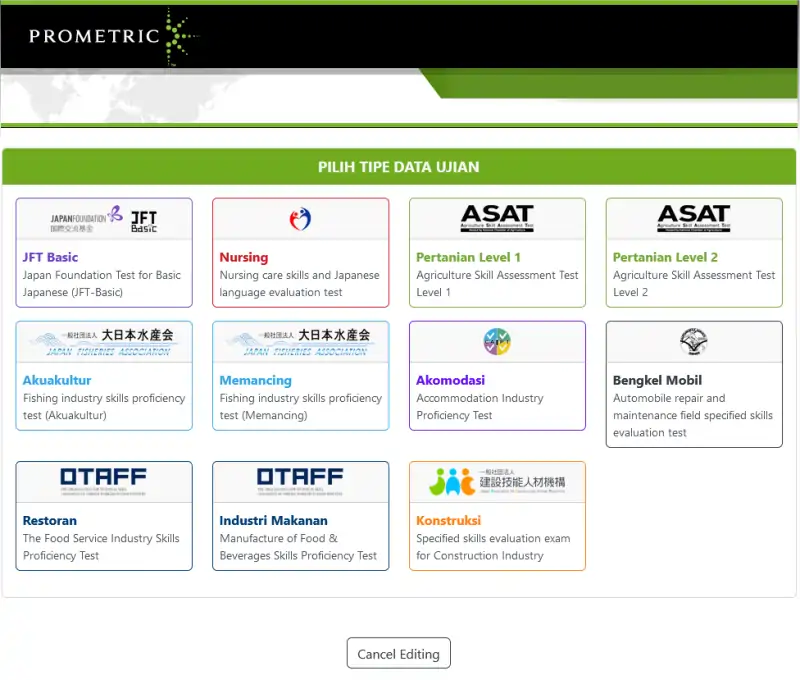This screenshot has height=680, width=800.
Task: Click OTAFF logo on Industri Makanan card
Action: [x=300, y=482]
